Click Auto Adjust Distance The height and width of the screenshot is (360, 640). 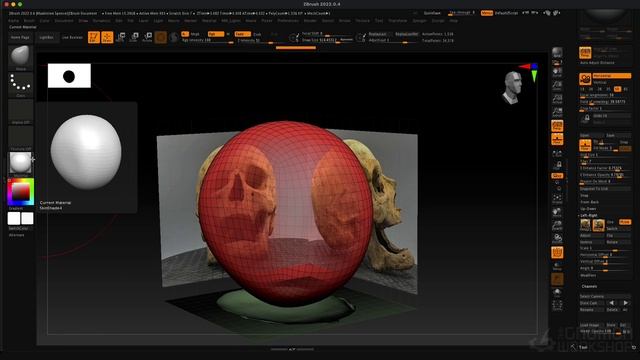tap(597, 63)
